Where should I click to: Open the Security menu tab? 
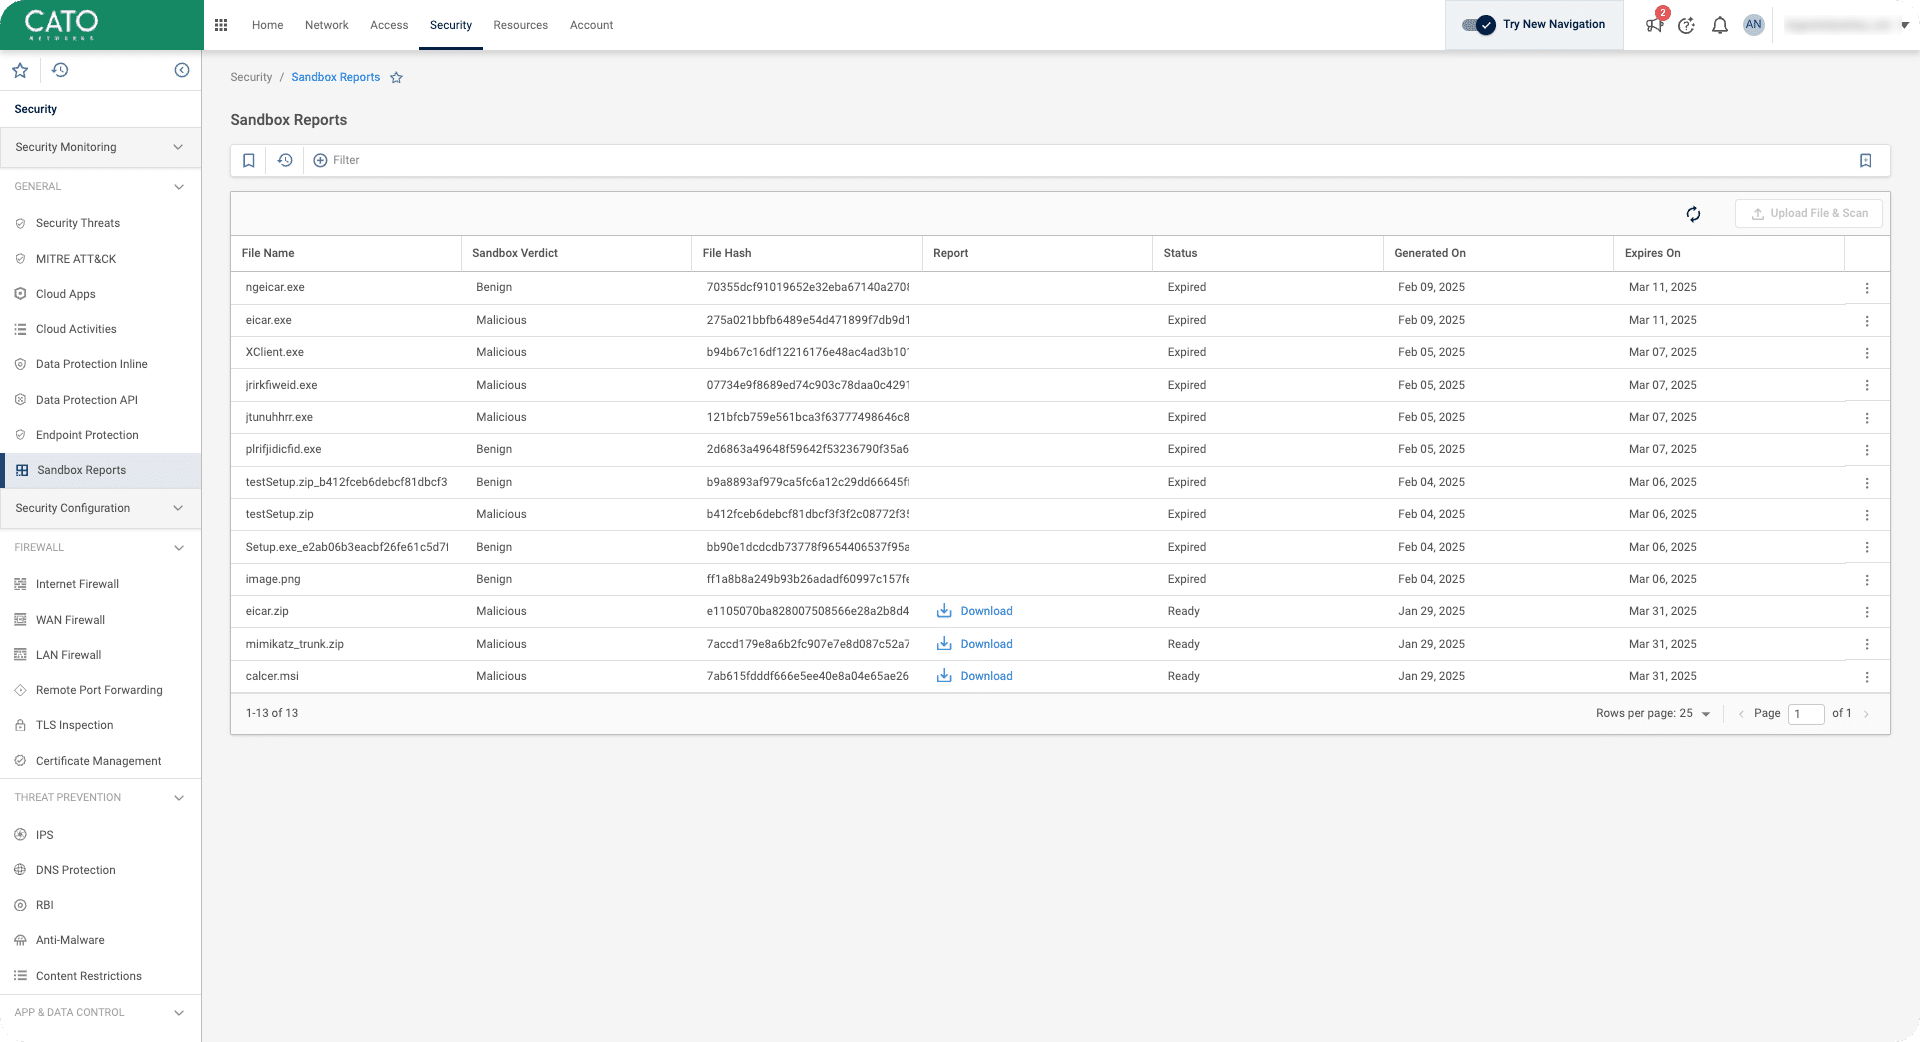[451, 25]
